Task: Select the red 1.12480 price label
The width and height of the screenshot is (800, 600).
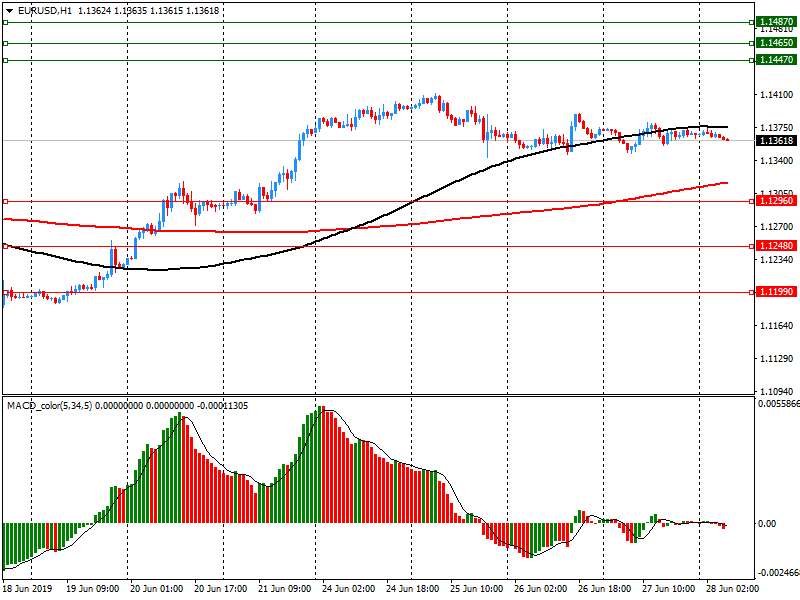Action: 777,246
